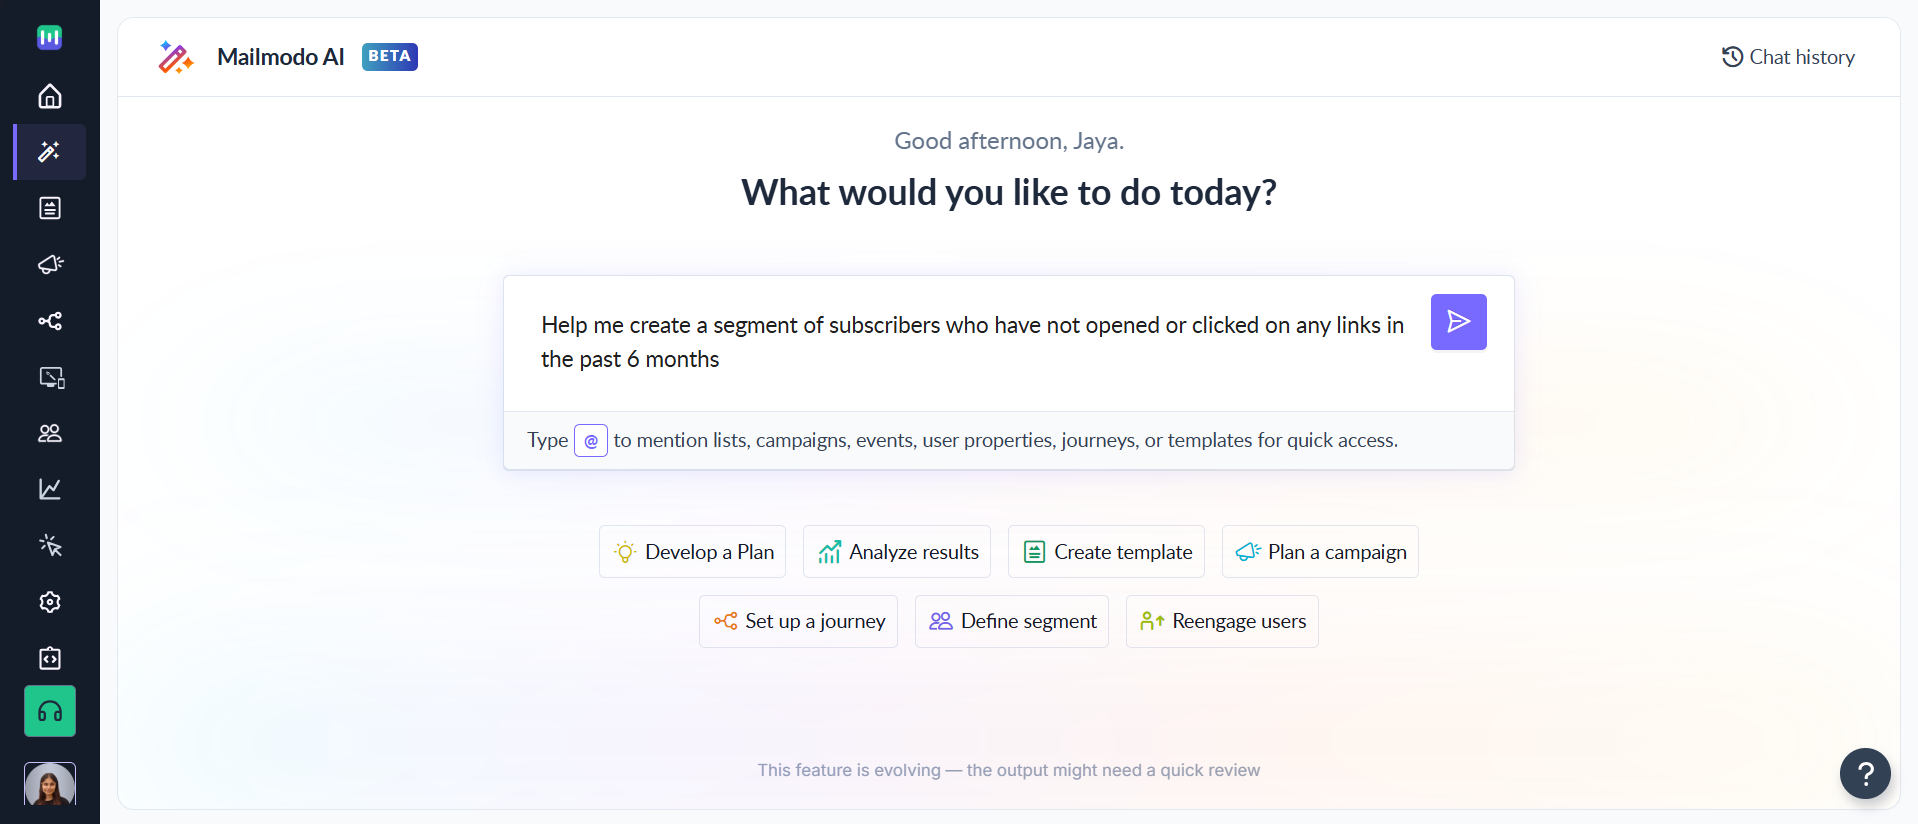1918x824 pixels.
Task: Open the Journeys icon in sidebar
Action: pos(50,321)
